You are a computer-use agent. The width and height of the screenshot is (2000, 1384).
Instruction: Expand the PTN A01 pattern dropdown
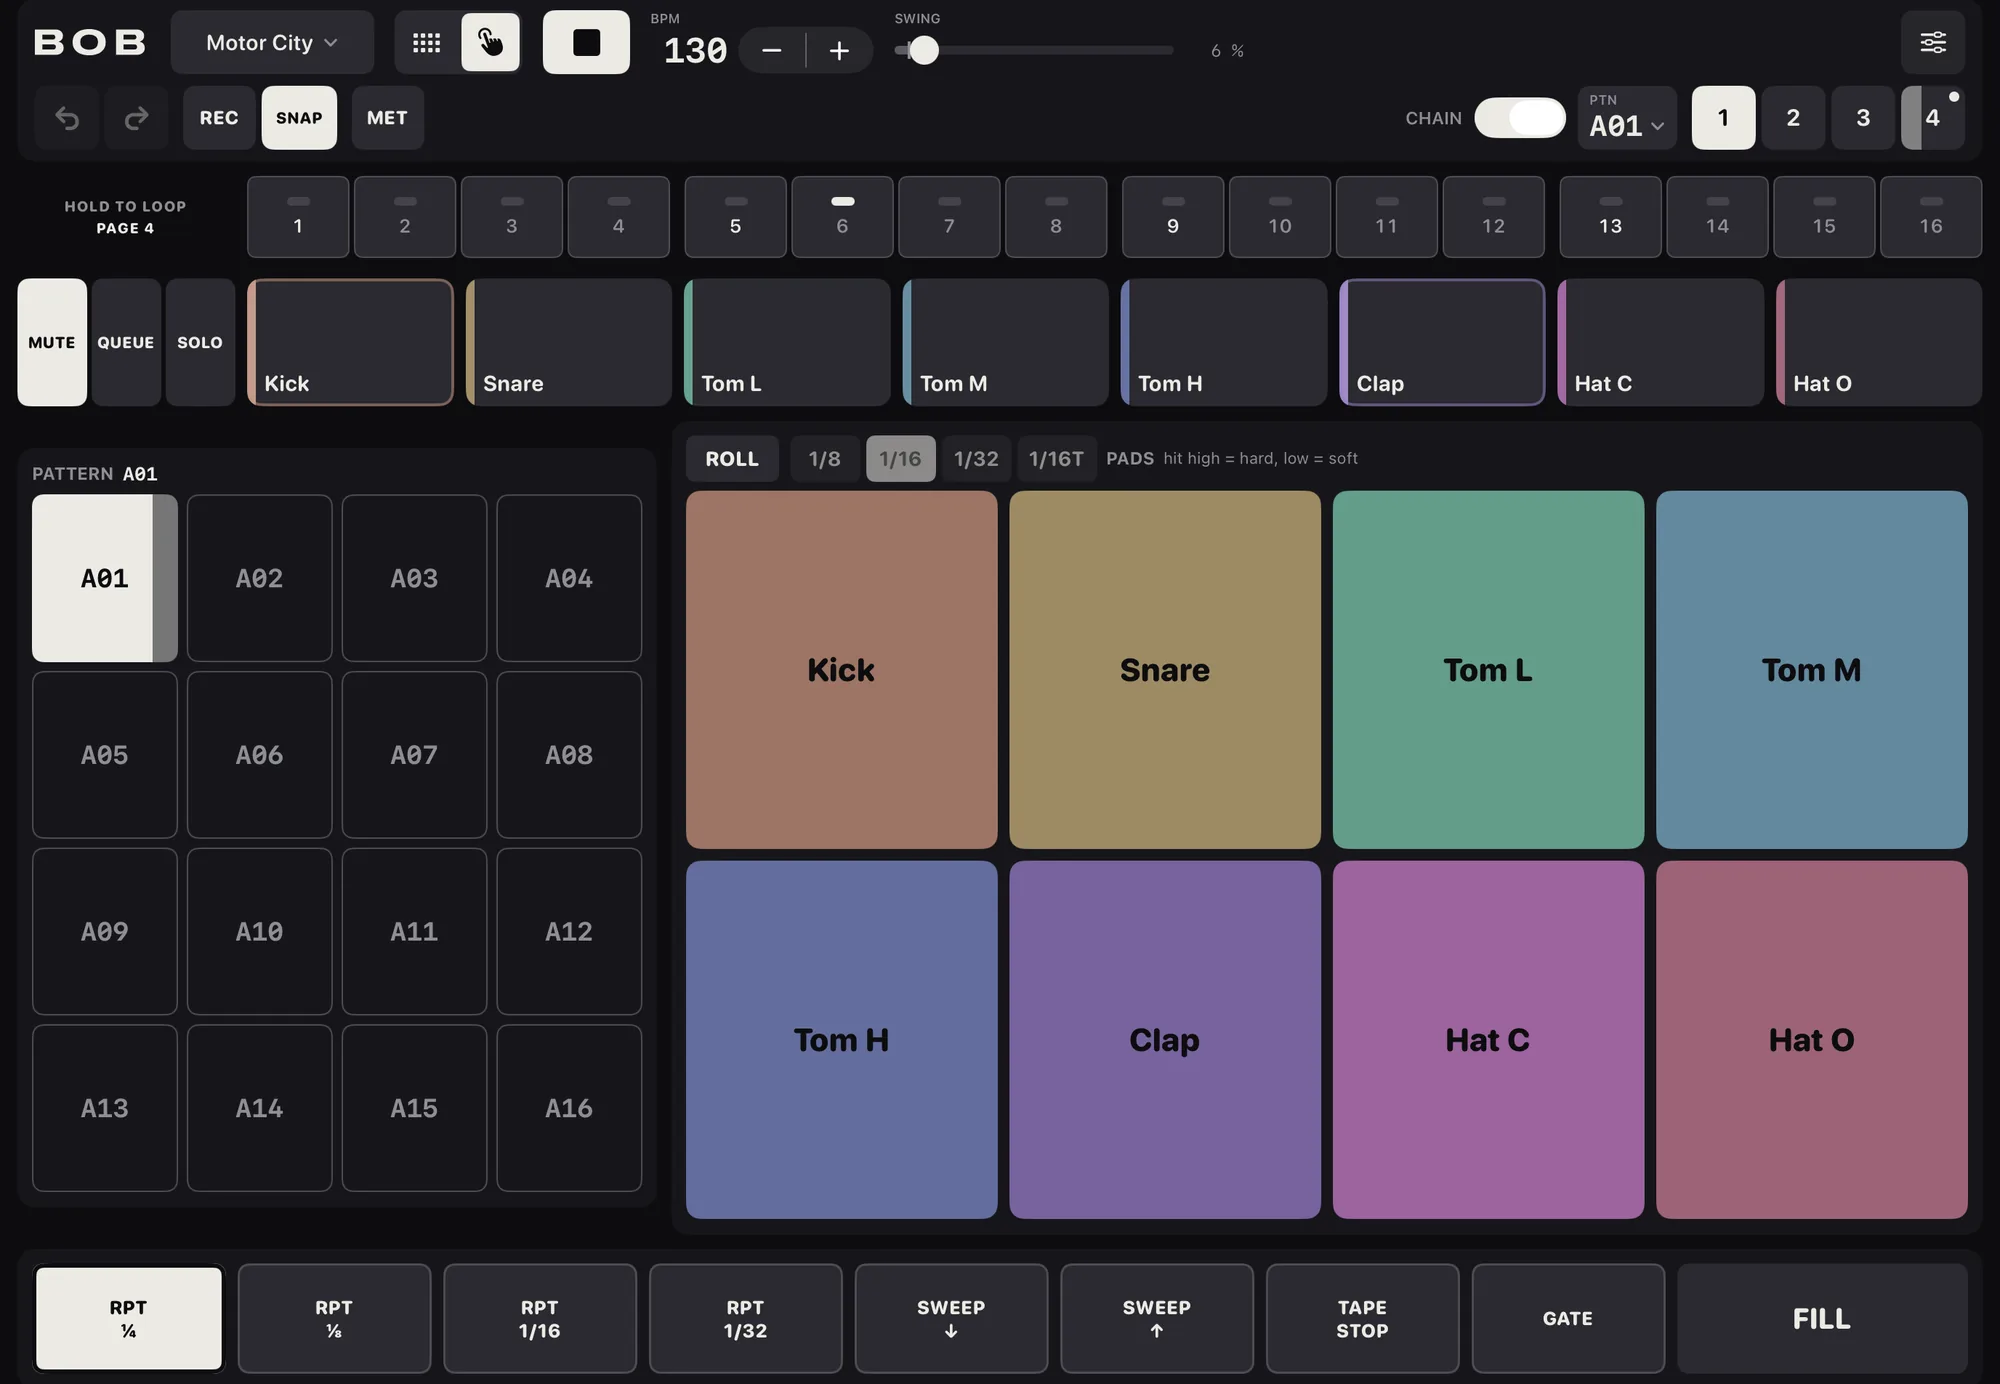click(x=1627, y=118)
